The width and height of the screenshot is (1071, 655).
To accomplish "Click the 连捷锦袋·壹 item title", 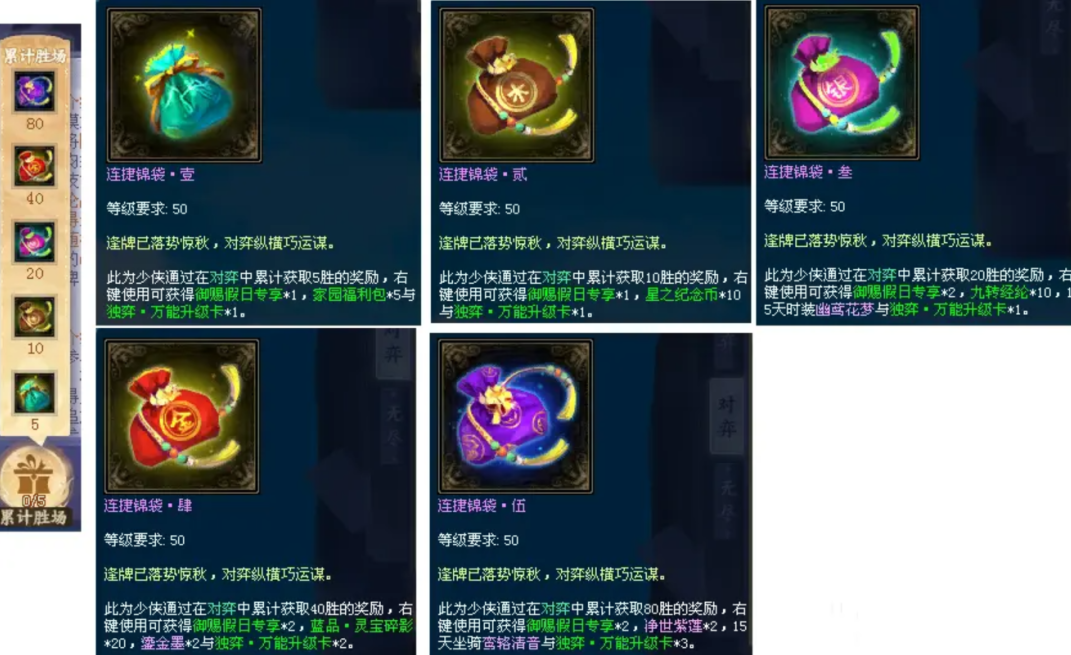I will coord(150,174).
